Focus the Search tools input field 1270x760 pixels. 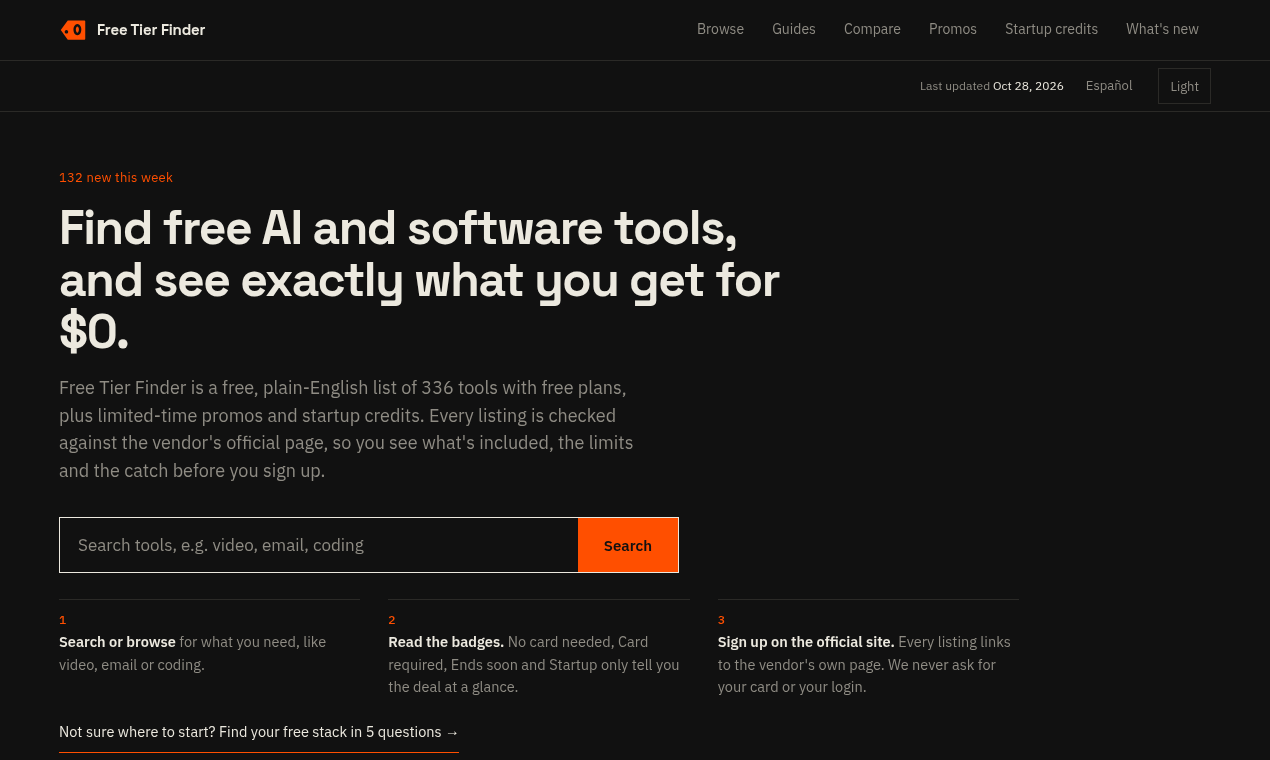tap(319, 545)
